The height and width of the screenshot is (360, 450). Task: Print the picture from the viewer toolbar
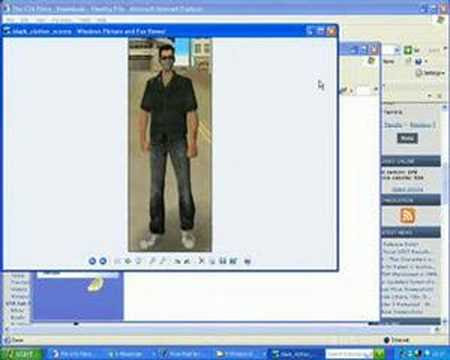[212, 261]
